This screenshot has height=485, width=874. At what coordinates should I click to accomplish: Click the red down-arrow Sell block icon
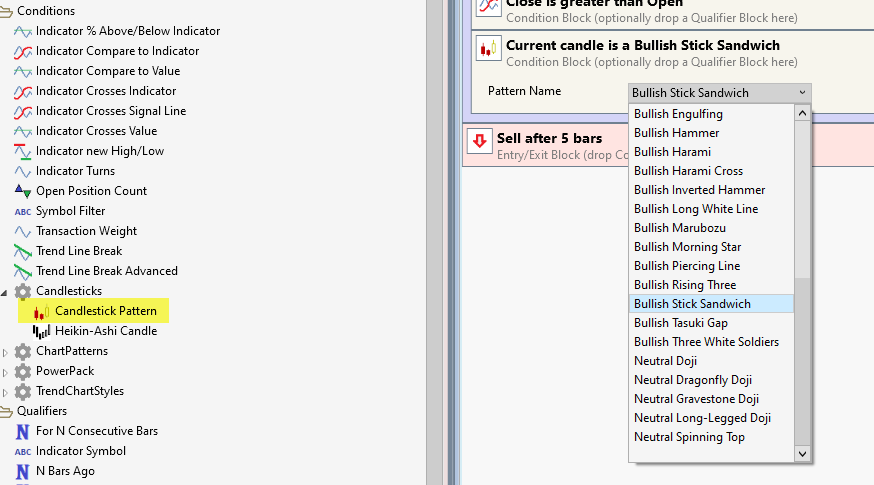[x=480, y=141]
